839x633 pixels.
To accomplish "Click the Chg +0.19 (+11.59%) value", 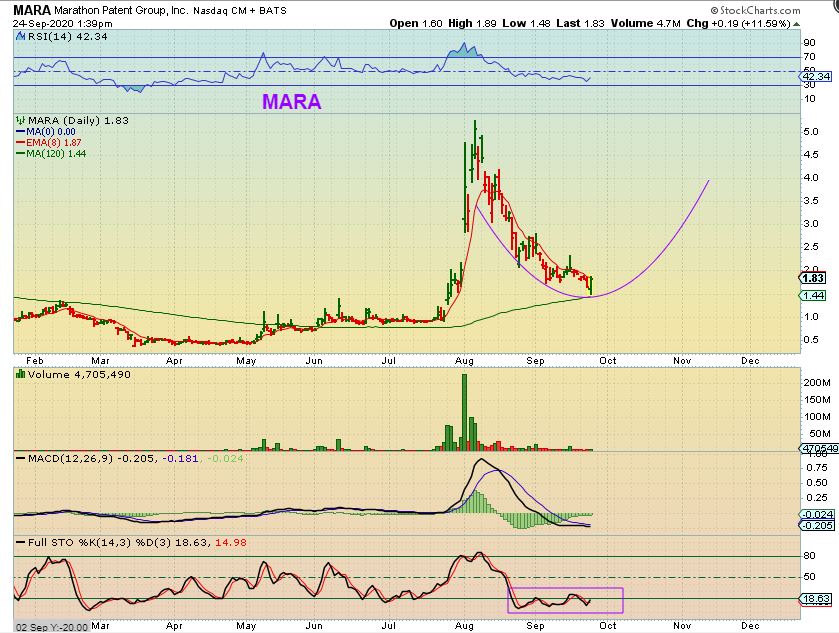I will point(738,24).
